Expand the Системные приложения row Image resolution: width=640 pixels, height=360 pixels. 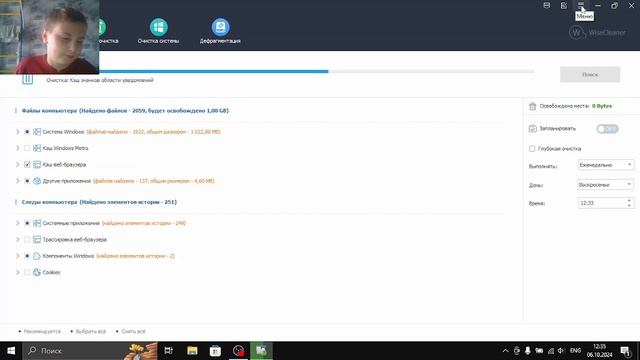[x=18, y=223]
